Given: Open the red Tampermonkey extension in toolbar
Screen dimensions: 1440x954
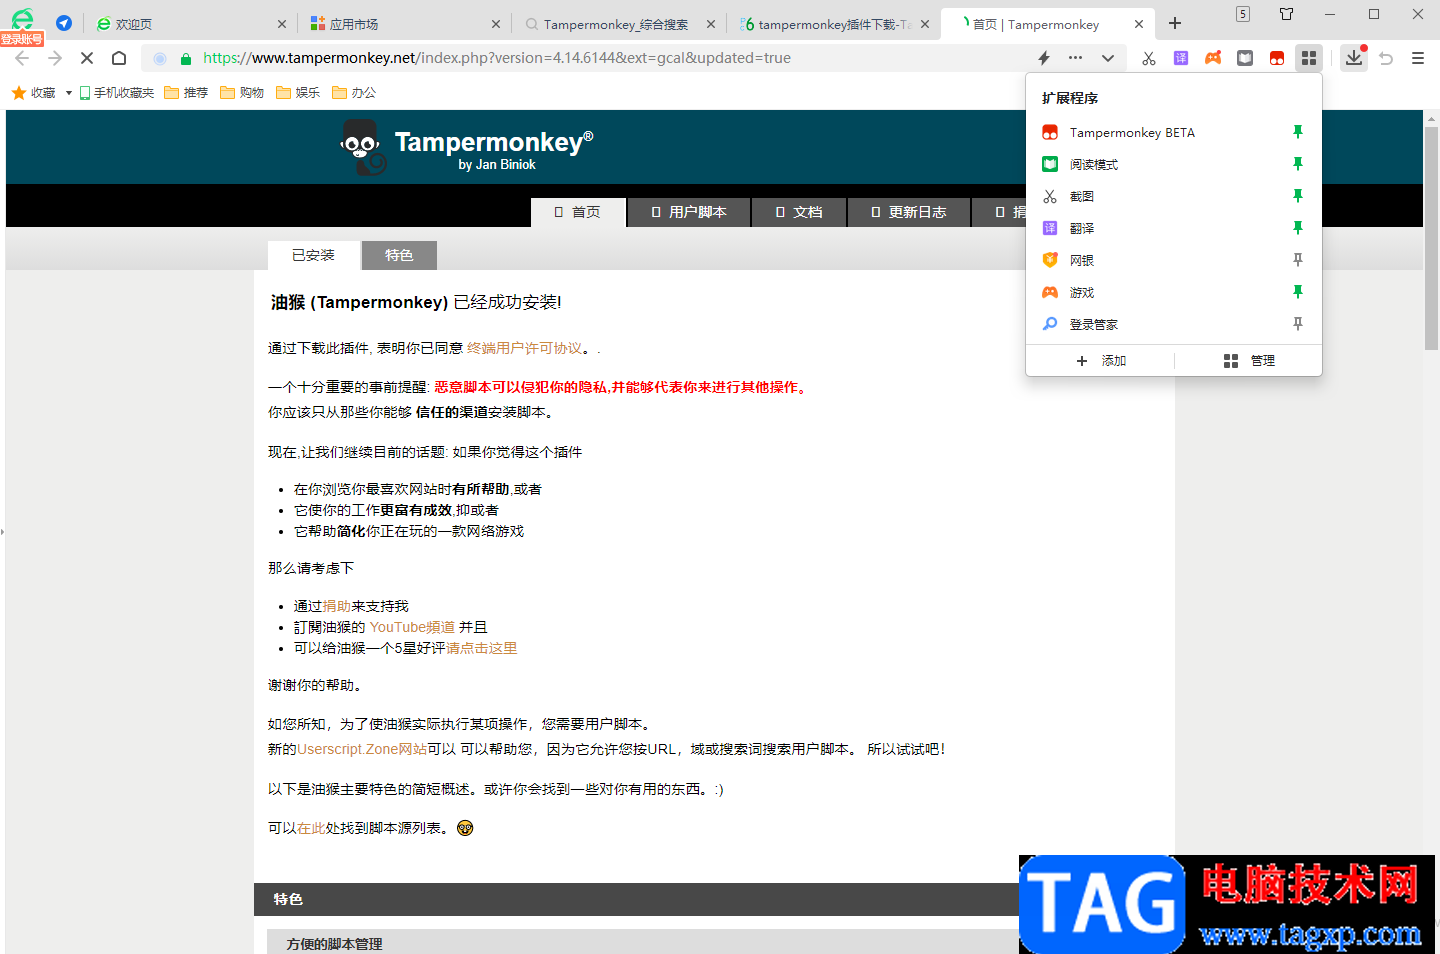Looking at the screenshot, I should click(x=1277, y=58).
